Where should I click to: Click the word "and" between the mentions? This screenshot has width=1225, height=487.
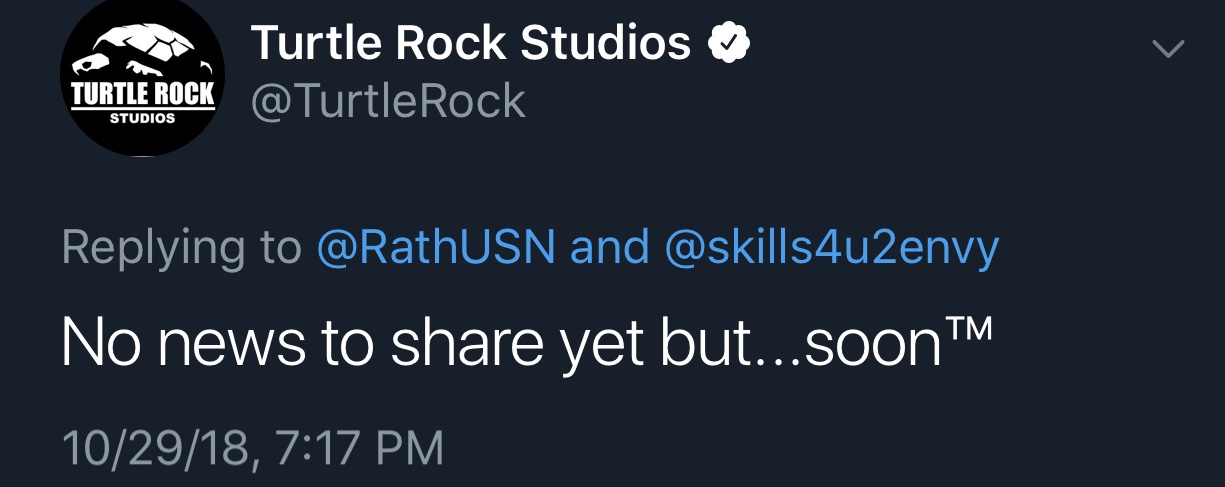click(609, 248)
